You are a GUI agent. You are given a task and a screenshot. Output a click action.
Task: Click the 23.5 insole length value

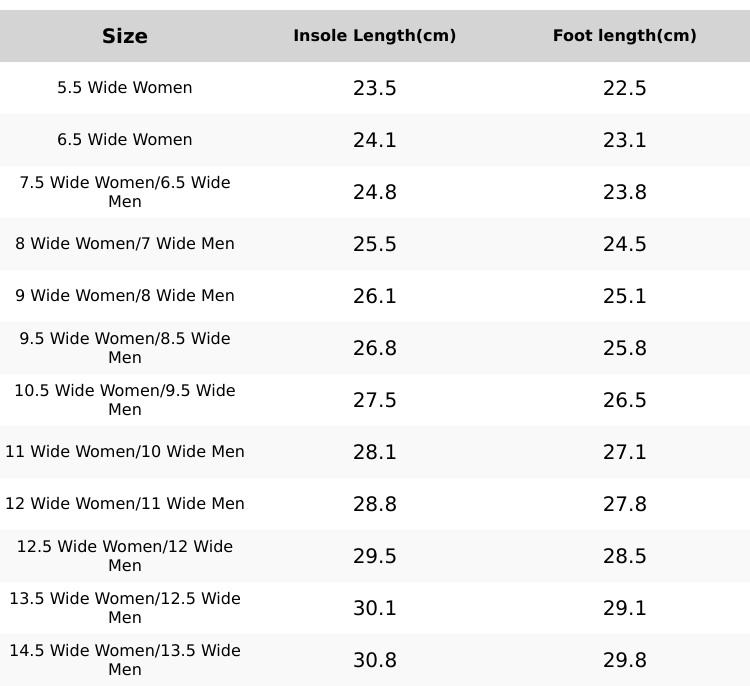[375, 88]
